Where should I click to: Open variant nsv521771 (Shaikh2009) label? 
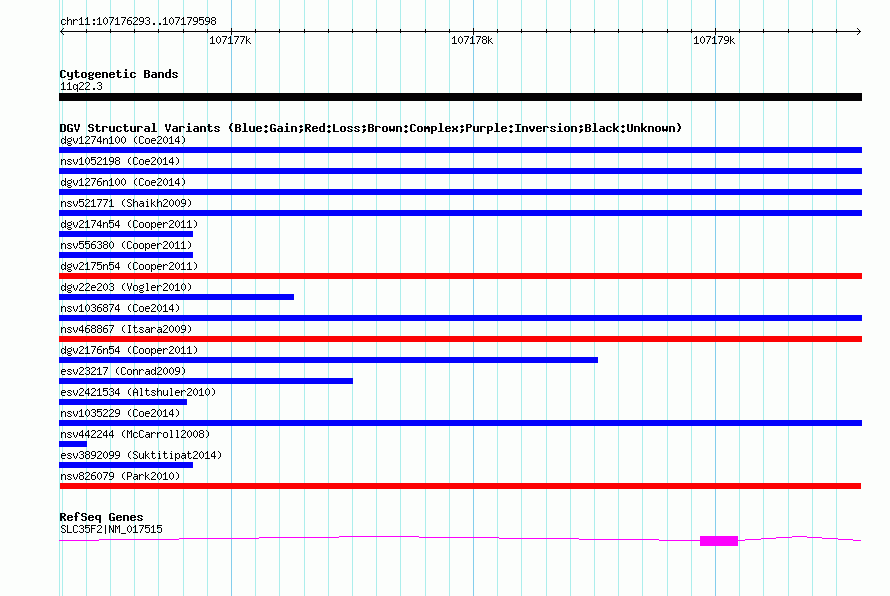point(126,203)
